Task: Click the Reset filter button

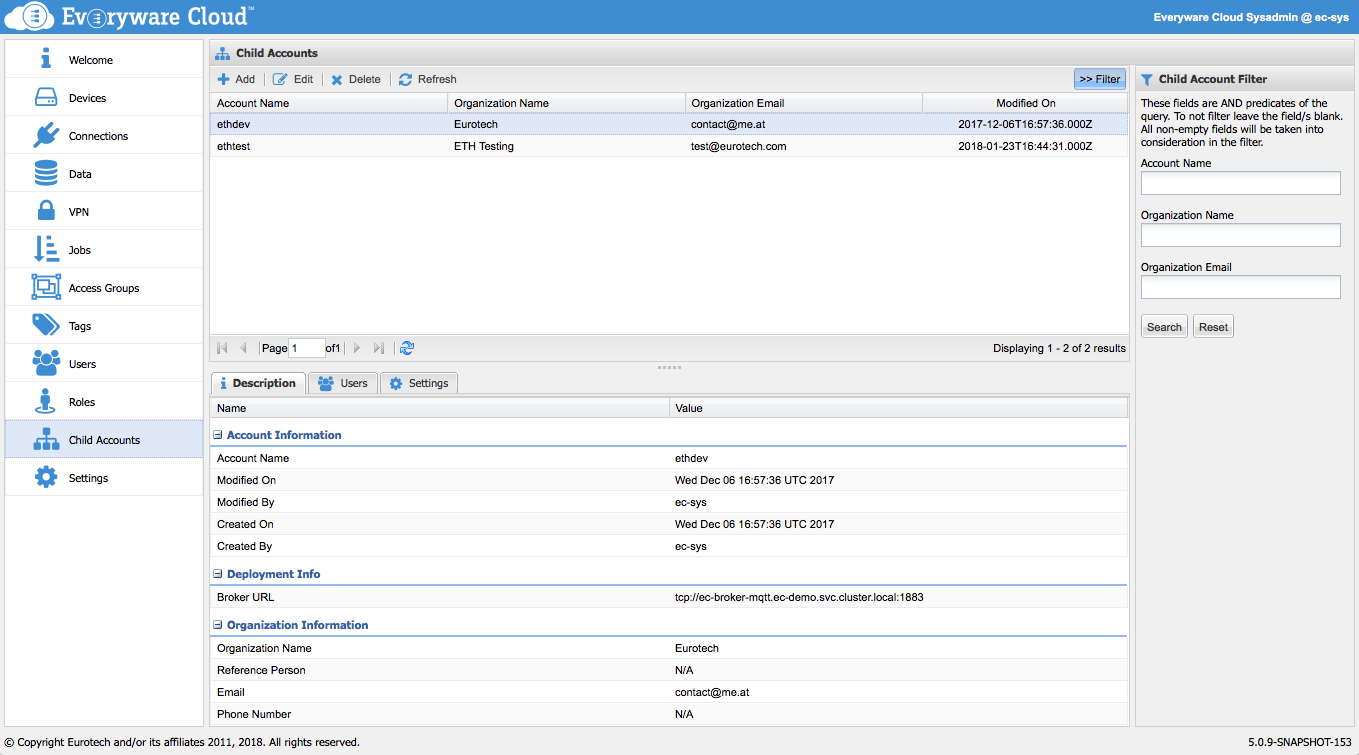Action: [1213, 327]
